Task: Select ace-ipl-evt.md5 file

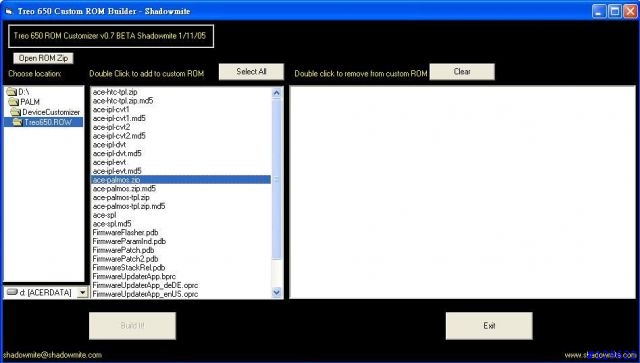Action: pos(117,171)
